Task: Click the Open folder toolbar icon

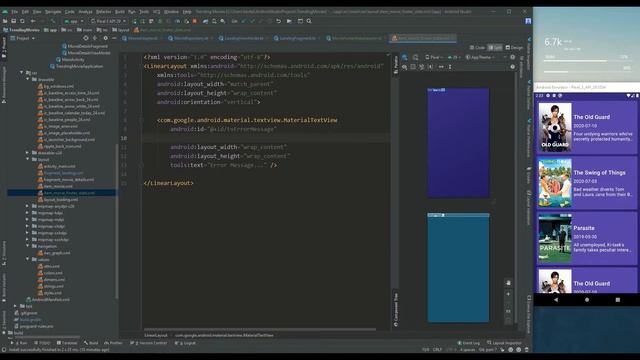Action: tap(5, 21)
